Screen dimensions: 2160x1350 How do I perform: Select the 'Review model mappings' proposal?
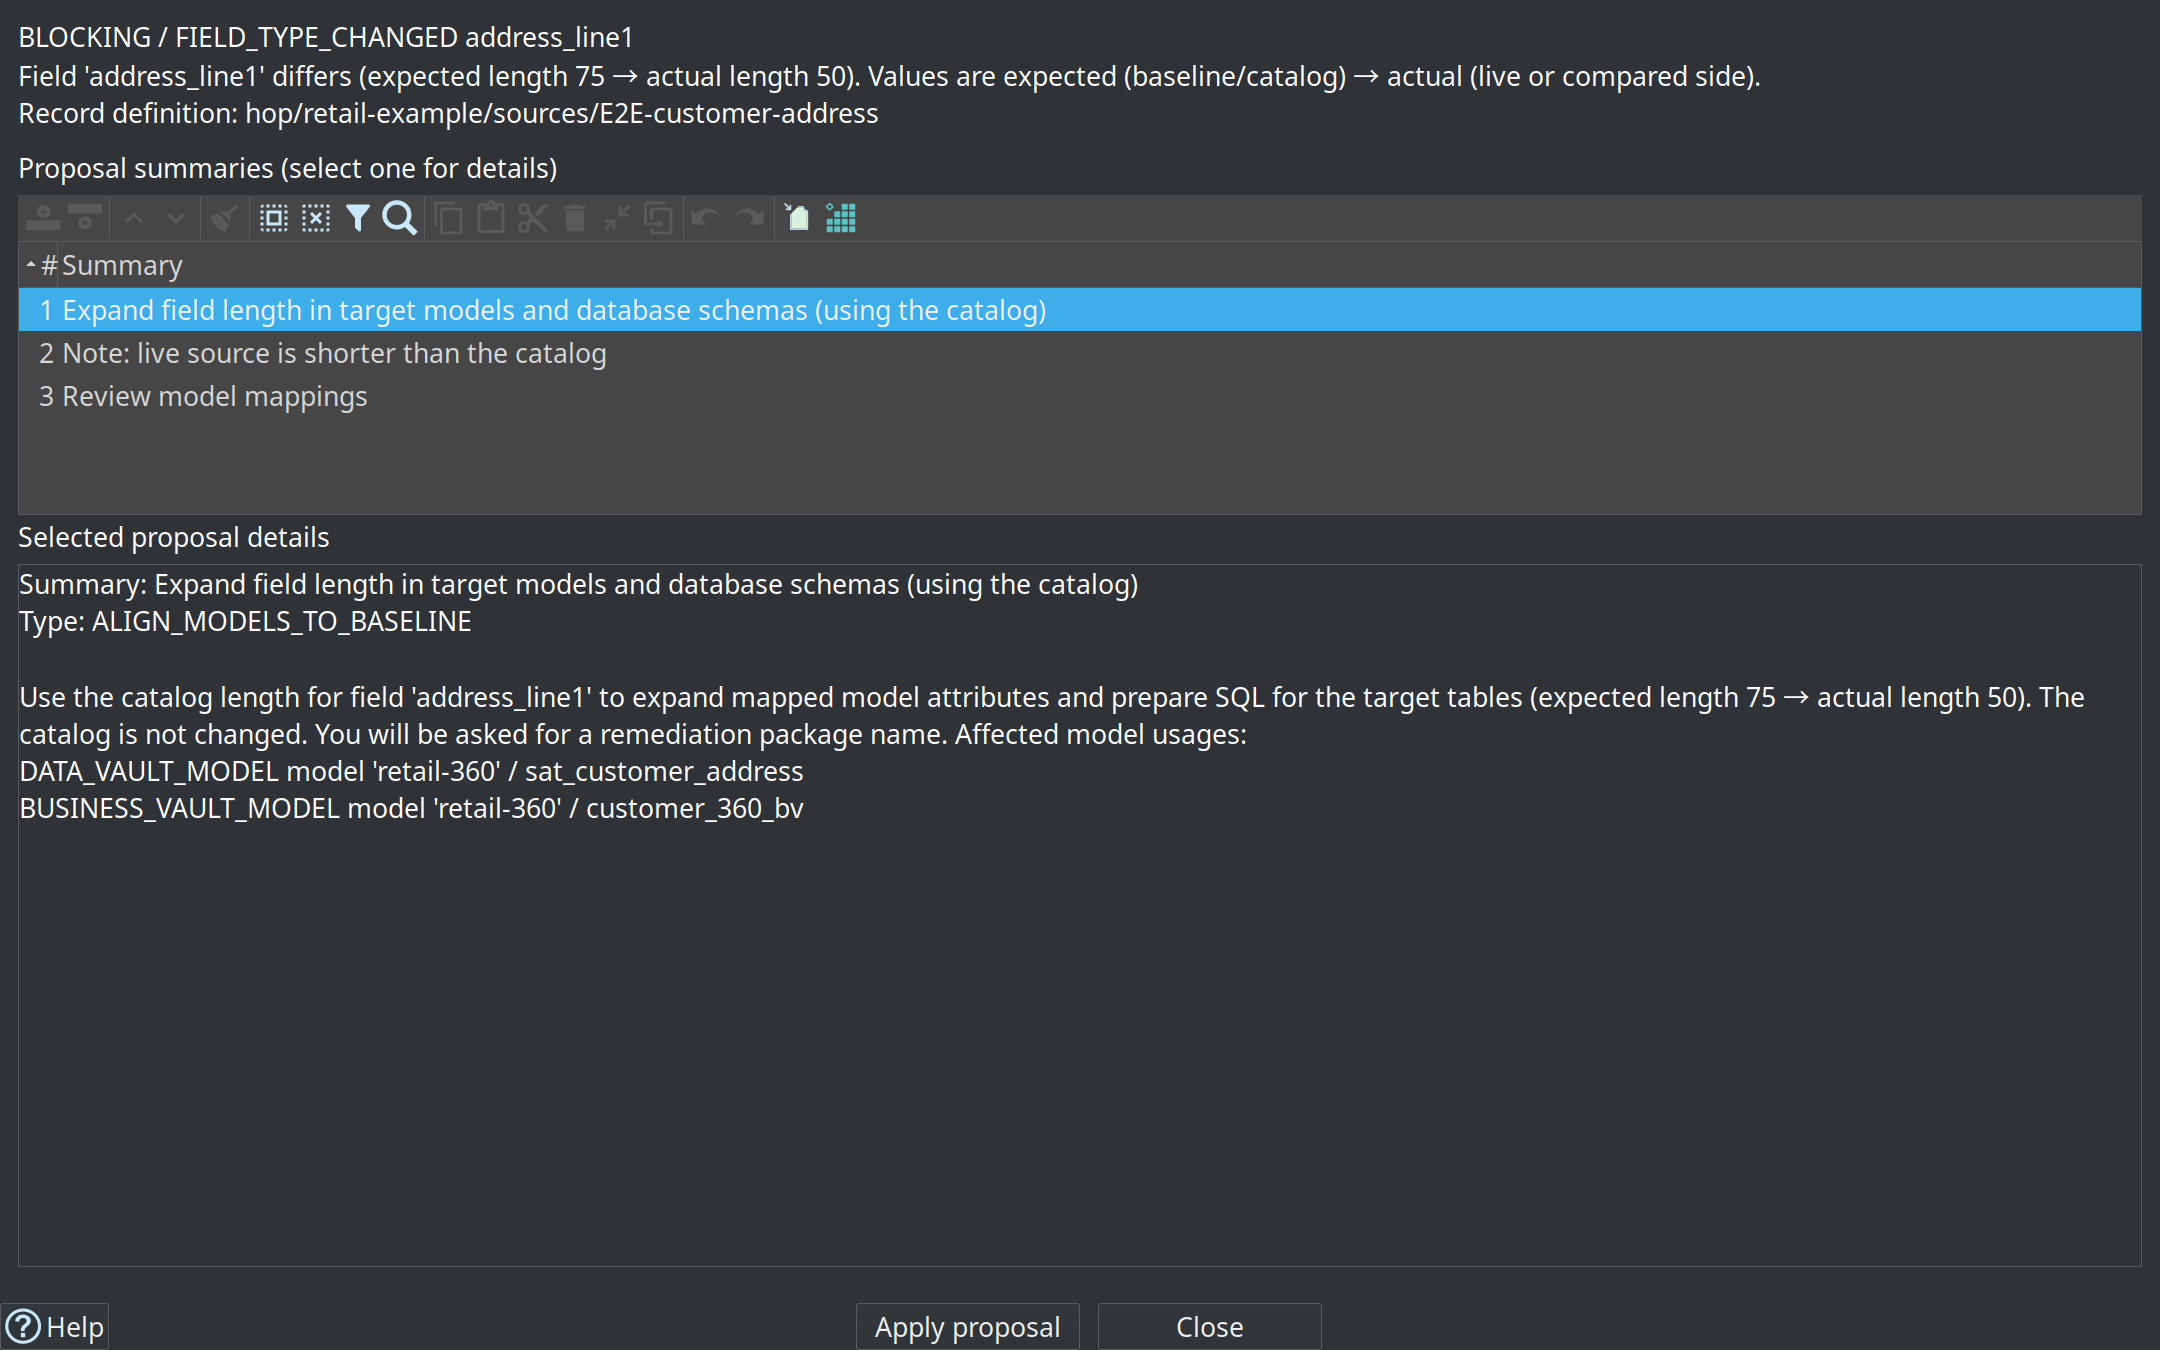coord(1080,396)
